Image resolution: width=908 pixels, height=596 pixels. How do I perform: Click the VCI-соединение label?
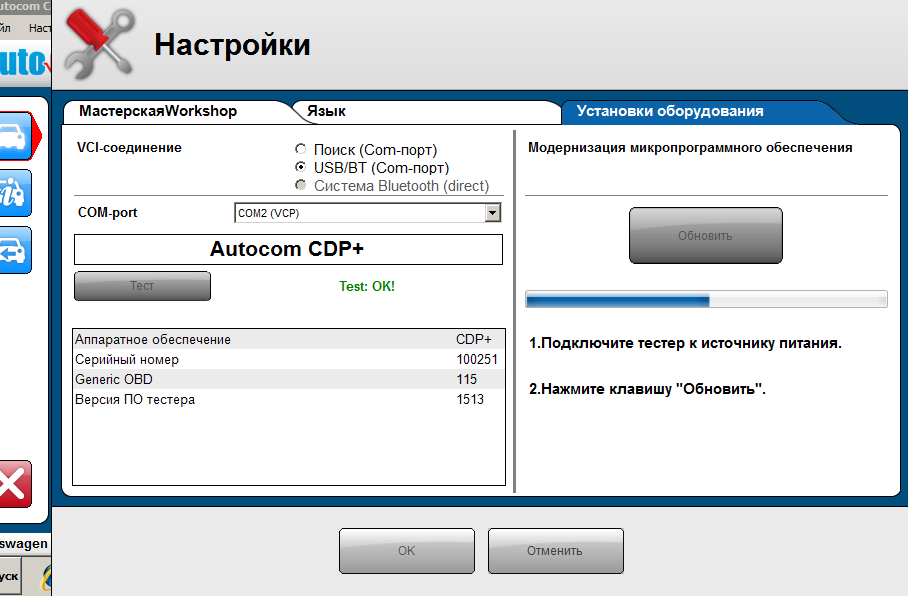[x=129, y=148]
